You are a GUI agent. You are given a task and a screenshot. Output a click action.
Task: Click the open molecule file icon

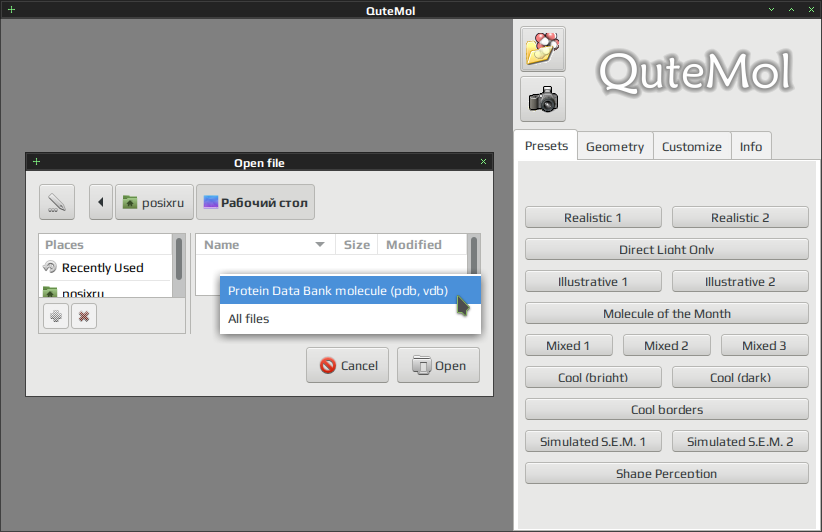(x=543, y=49)
